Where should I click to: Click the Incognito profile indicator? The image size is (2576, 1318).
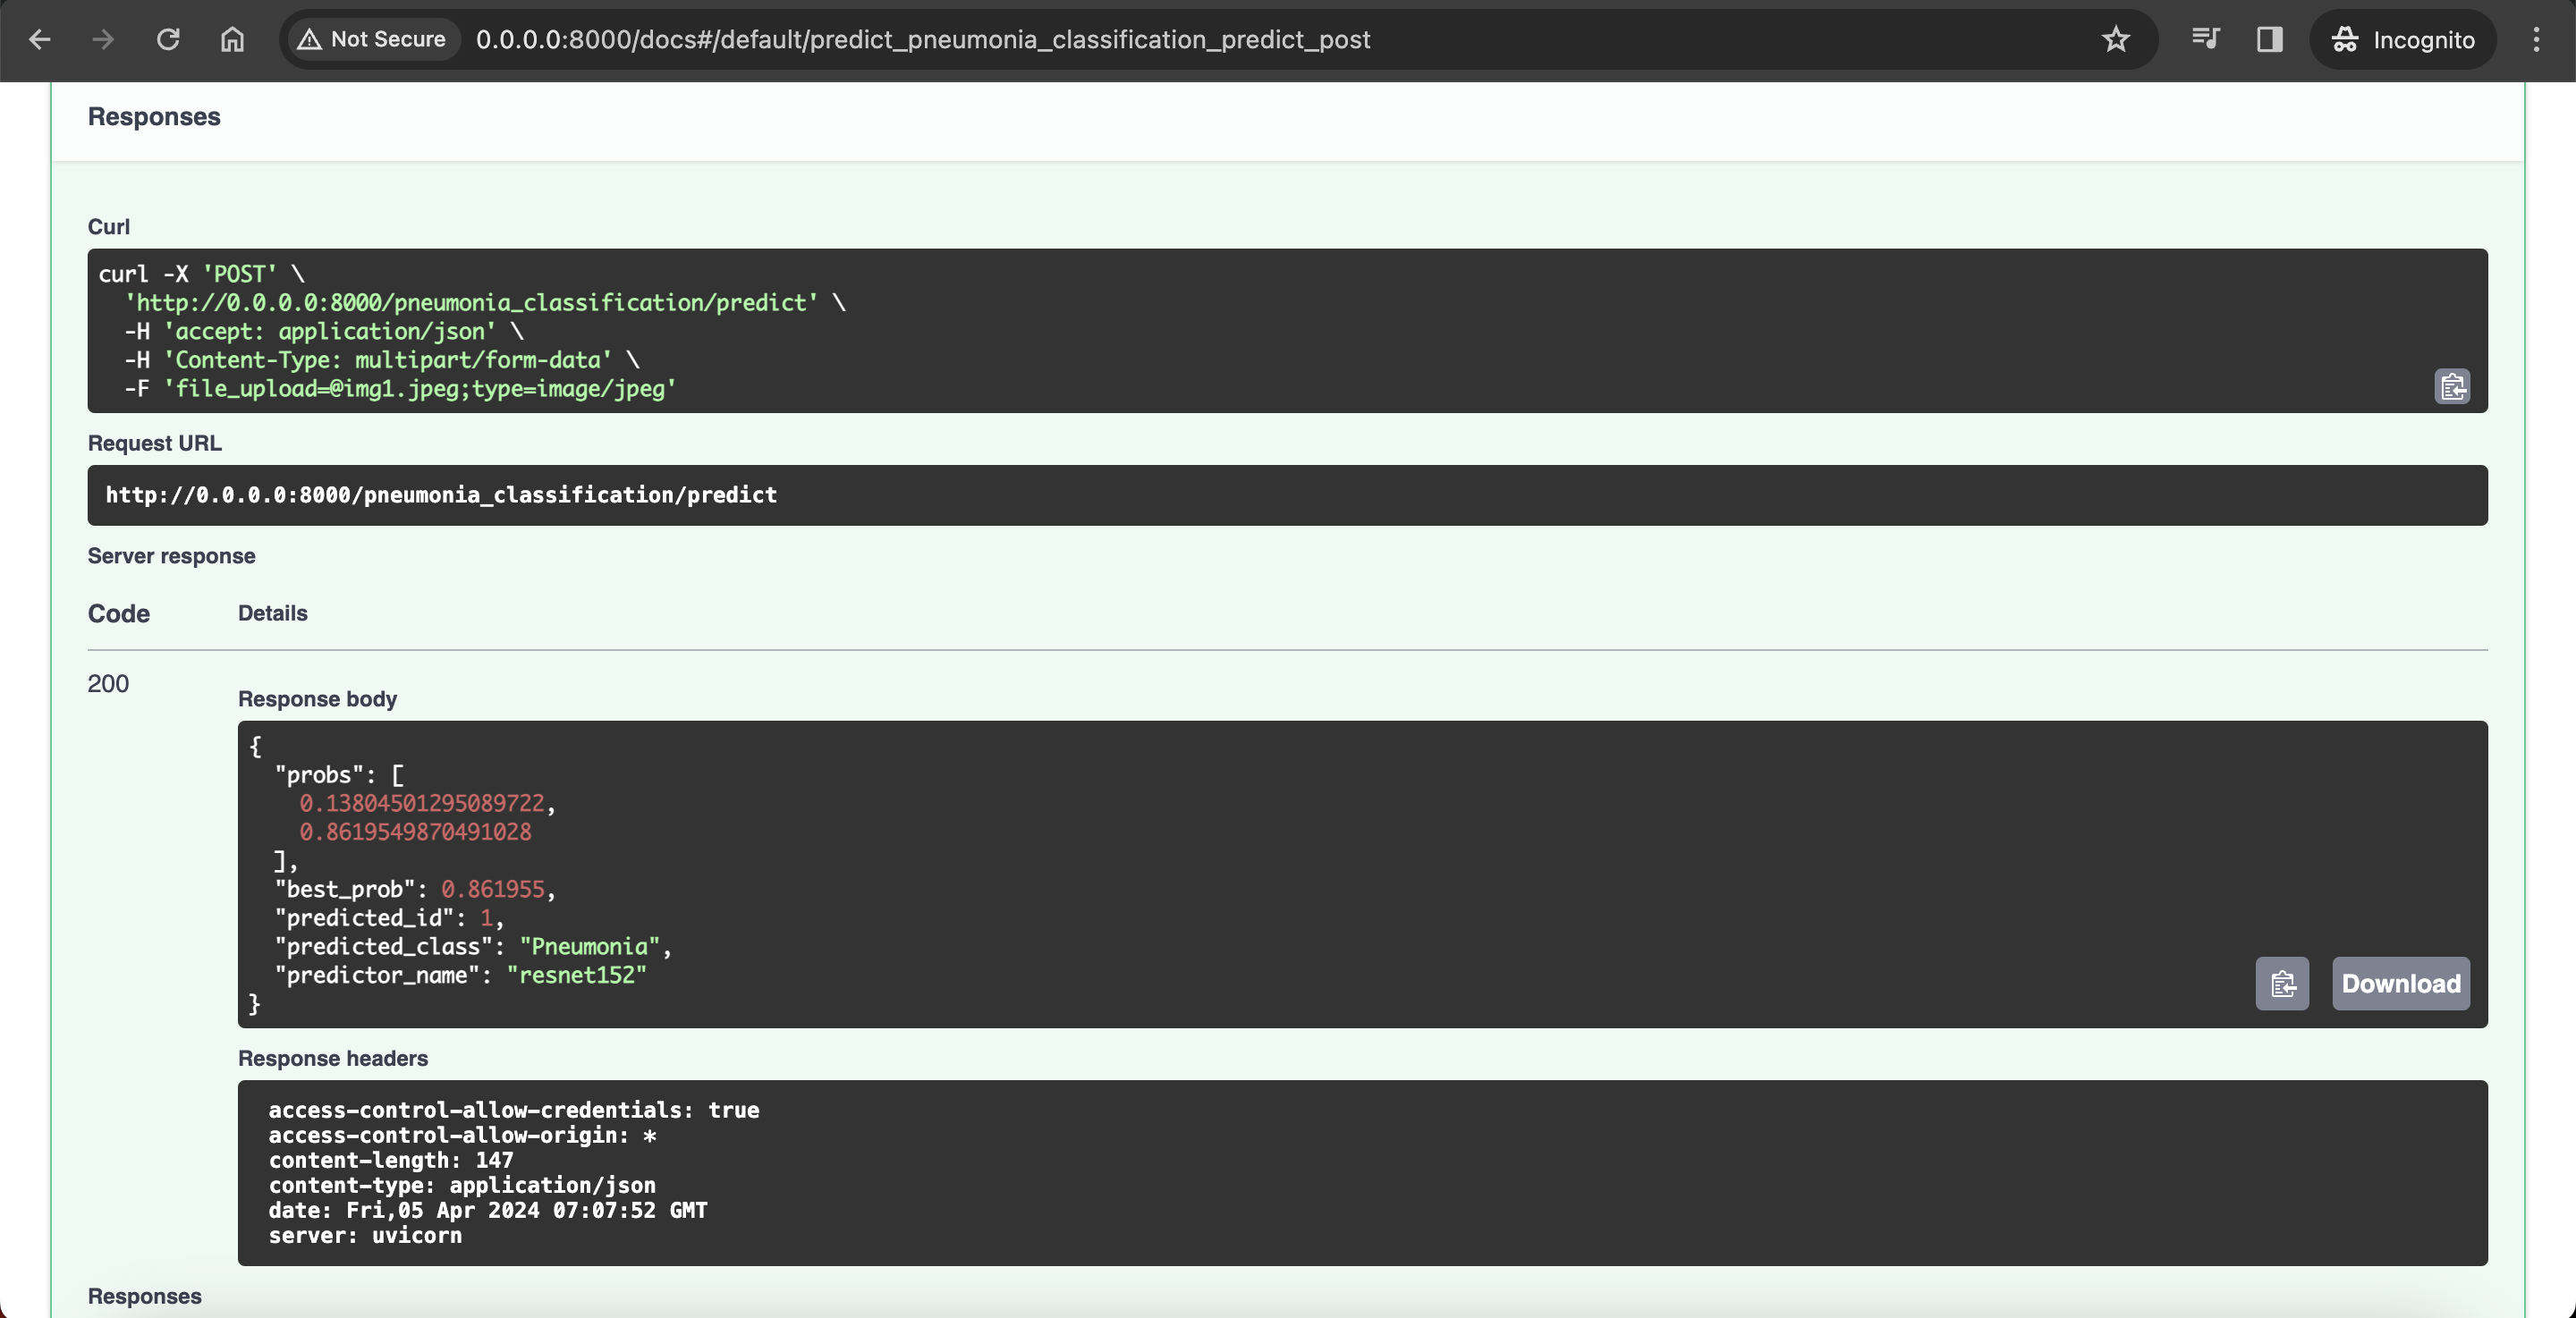coord(2403,40)
